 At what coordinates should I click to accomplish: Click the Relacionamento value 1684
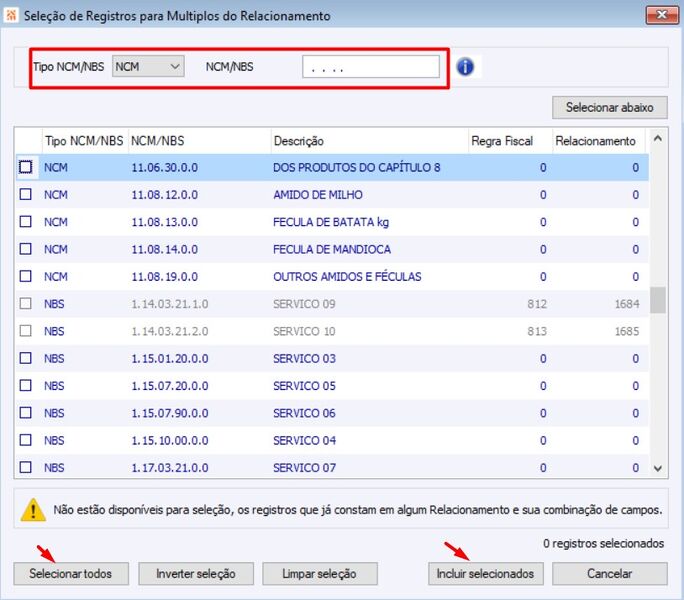click(x=627, y=304)
